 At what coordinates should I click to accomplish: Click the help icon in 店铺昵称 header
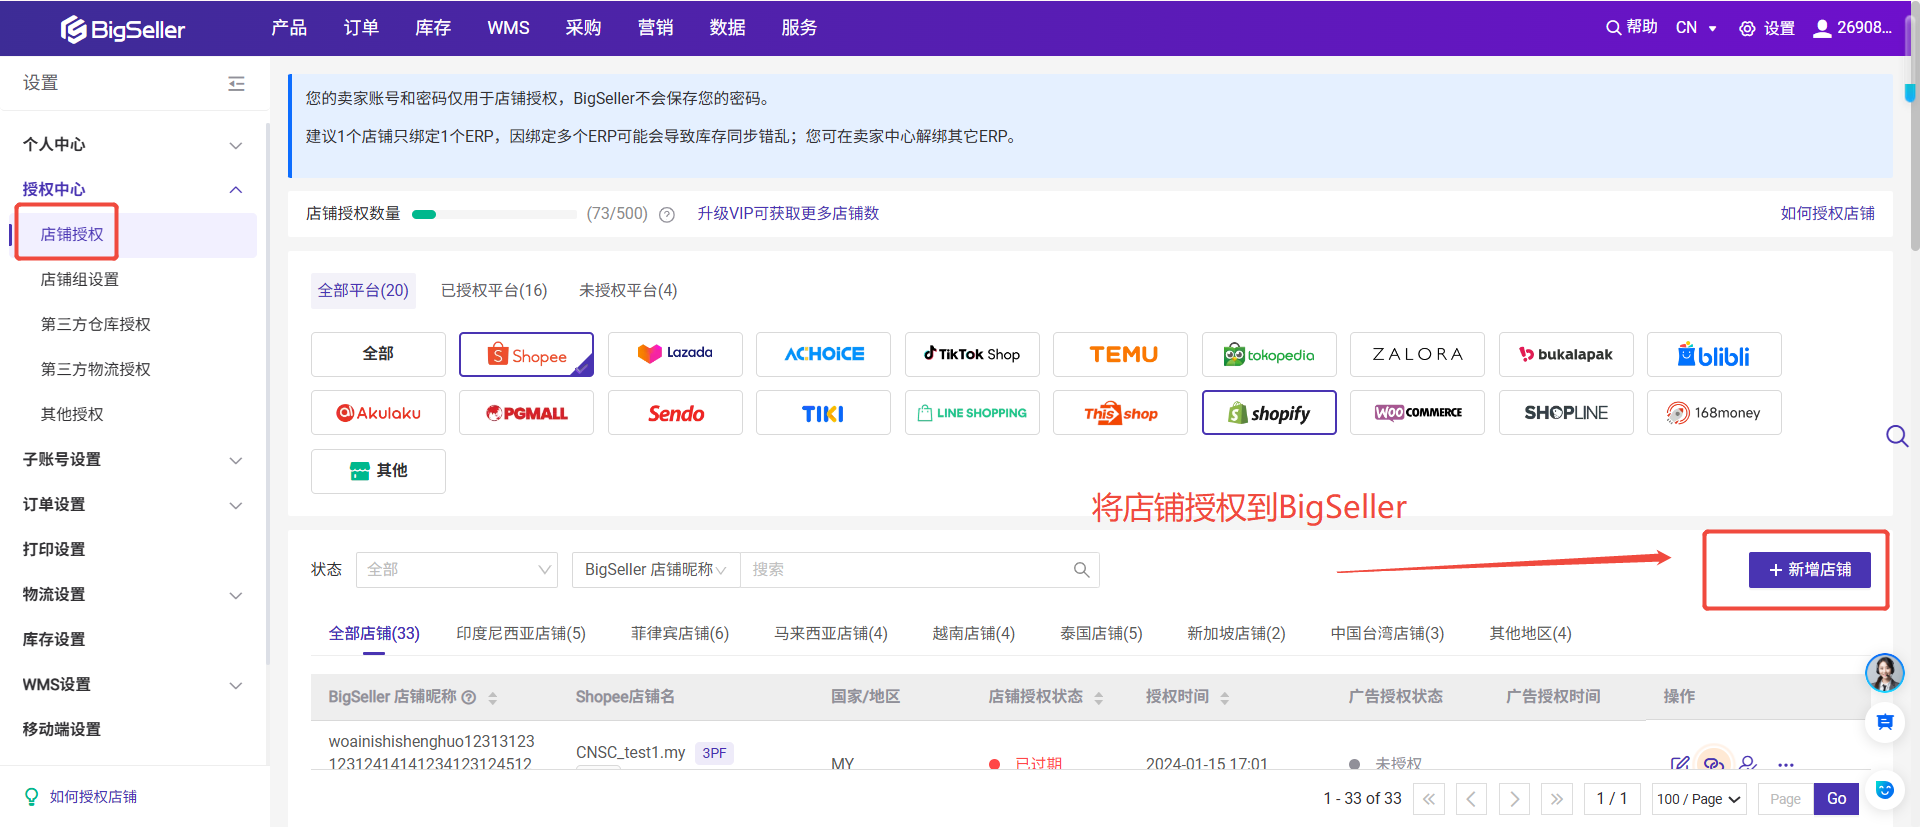[469, 697]
